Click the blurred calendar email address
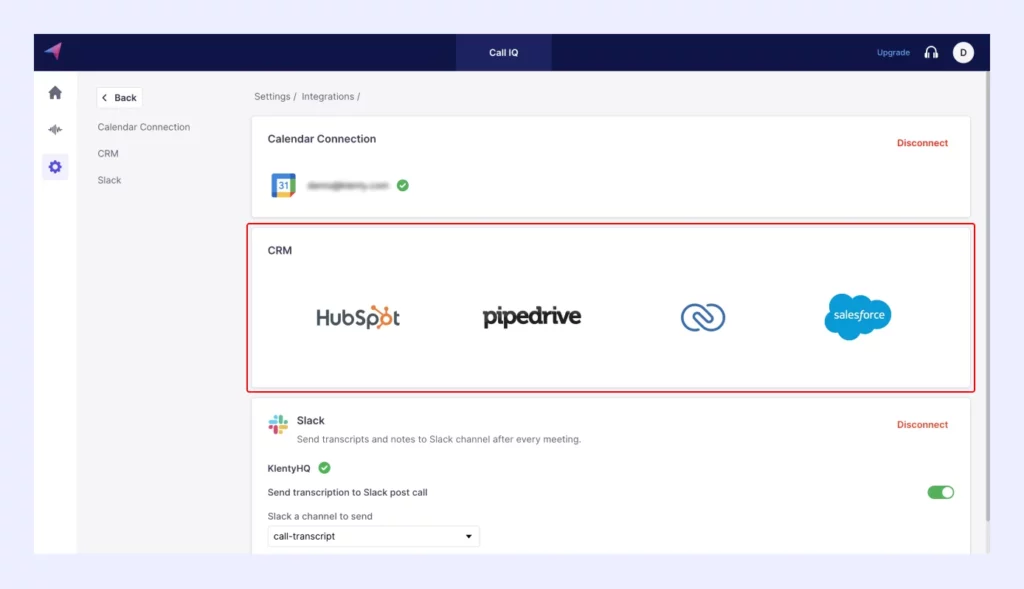Viewport: 1024px width, 589px height. (x=347, y=185)
